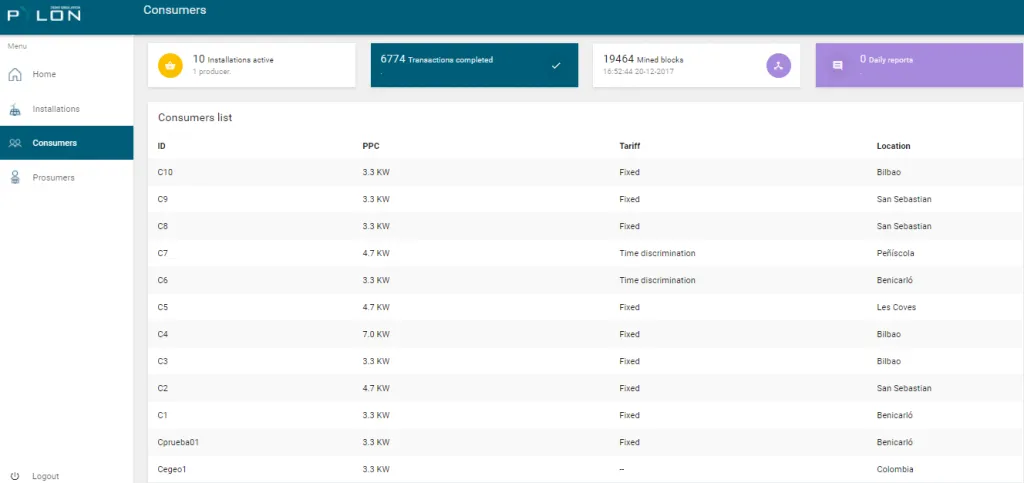Screen dimensions: 1024x483
Task: Open the 0 Daily reports card
Action: pyautogui.click(x=920, y=65)
